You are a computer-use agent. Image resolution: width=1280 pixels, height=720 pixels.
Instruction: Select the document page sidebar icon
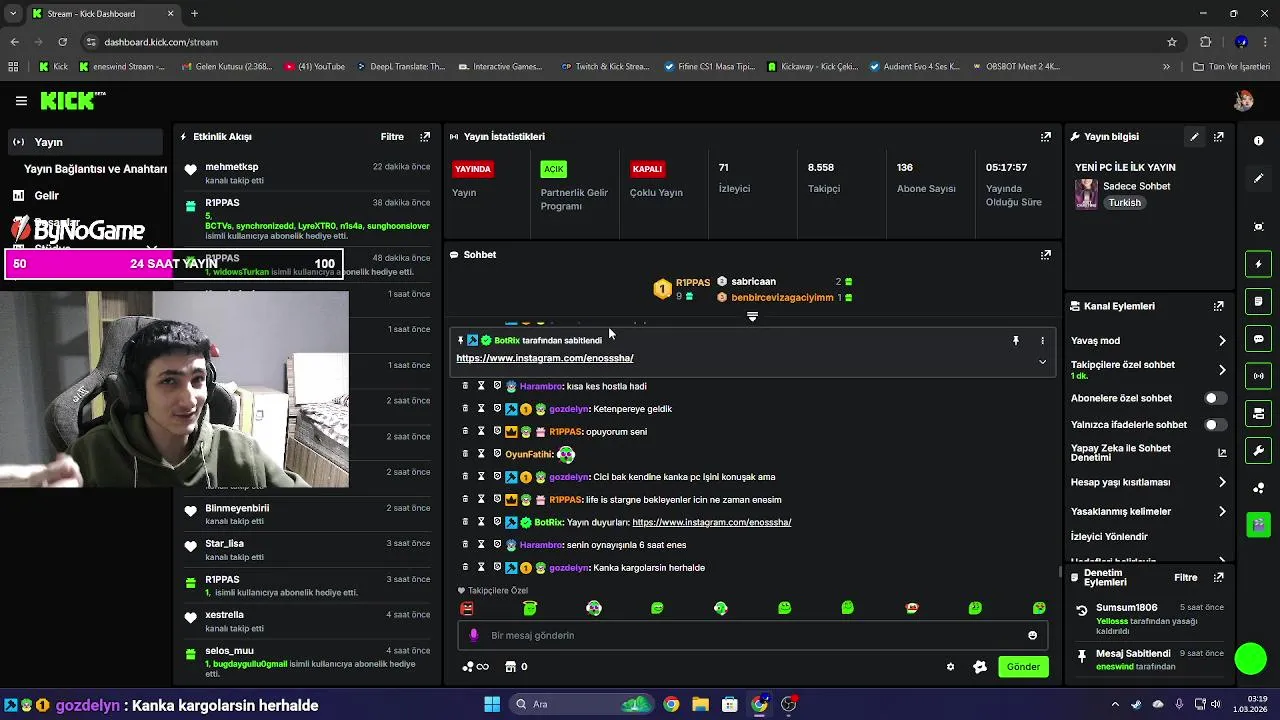(x=1258, y=301)
